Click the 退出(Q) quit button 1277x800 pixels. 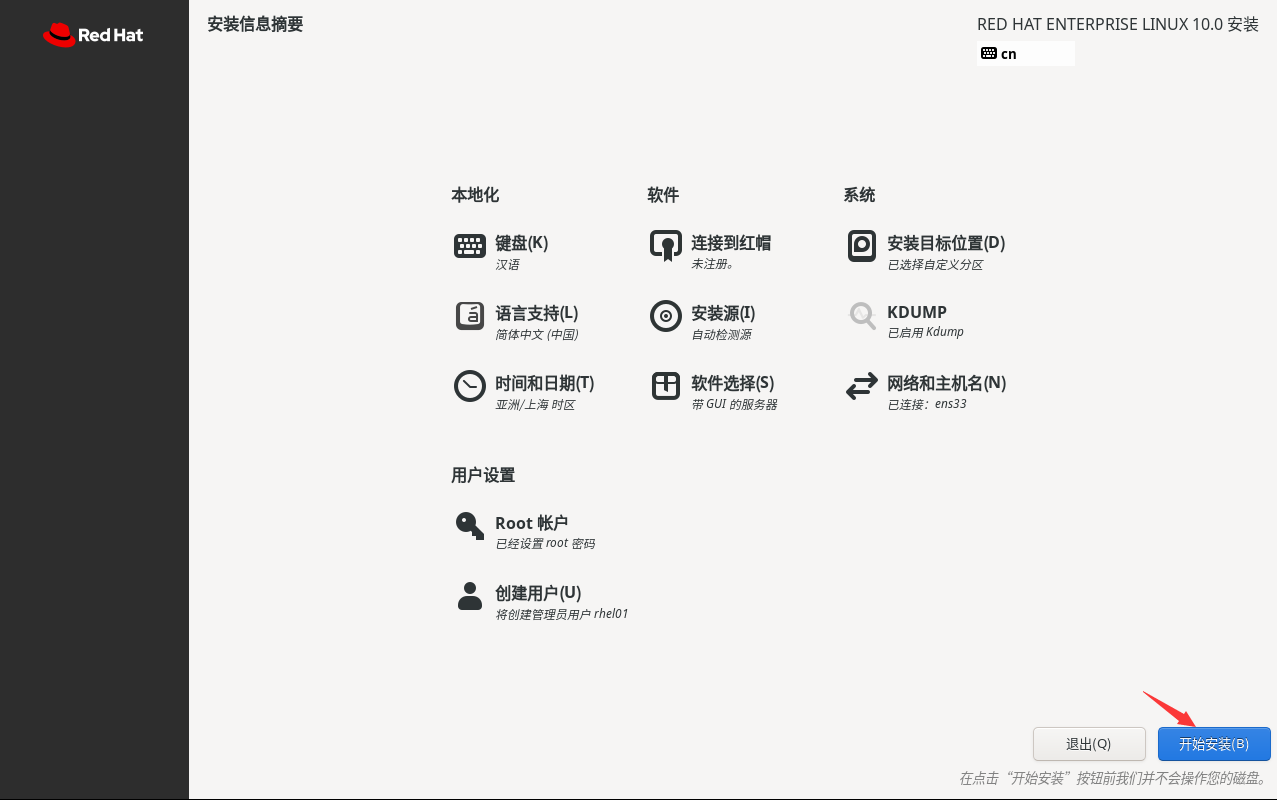(1089, 744)
